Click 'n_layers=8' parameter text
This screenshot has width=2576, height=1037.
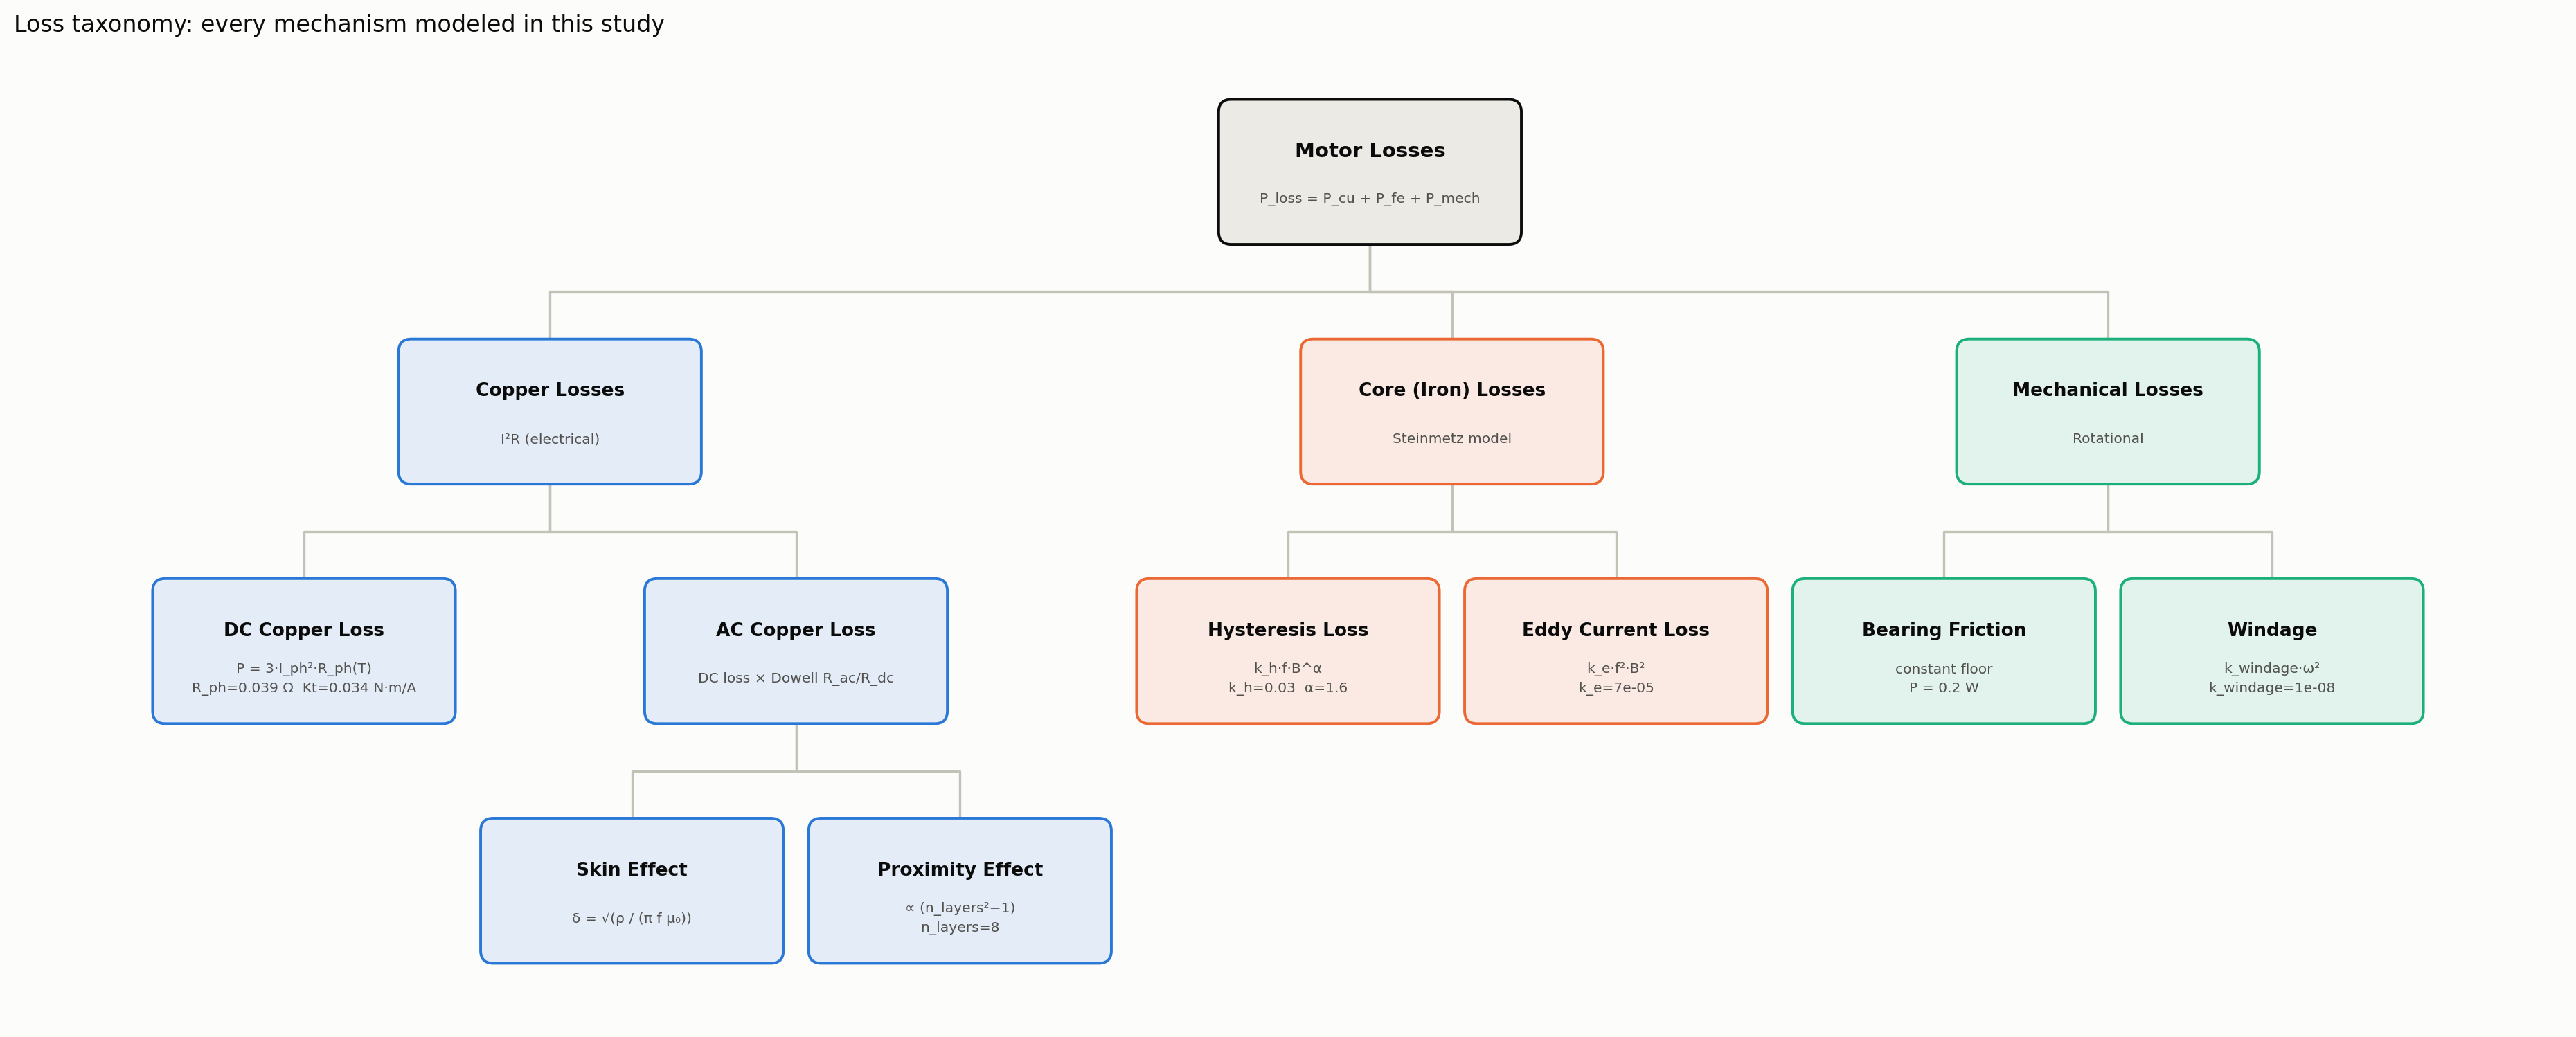tap(960, 928)
